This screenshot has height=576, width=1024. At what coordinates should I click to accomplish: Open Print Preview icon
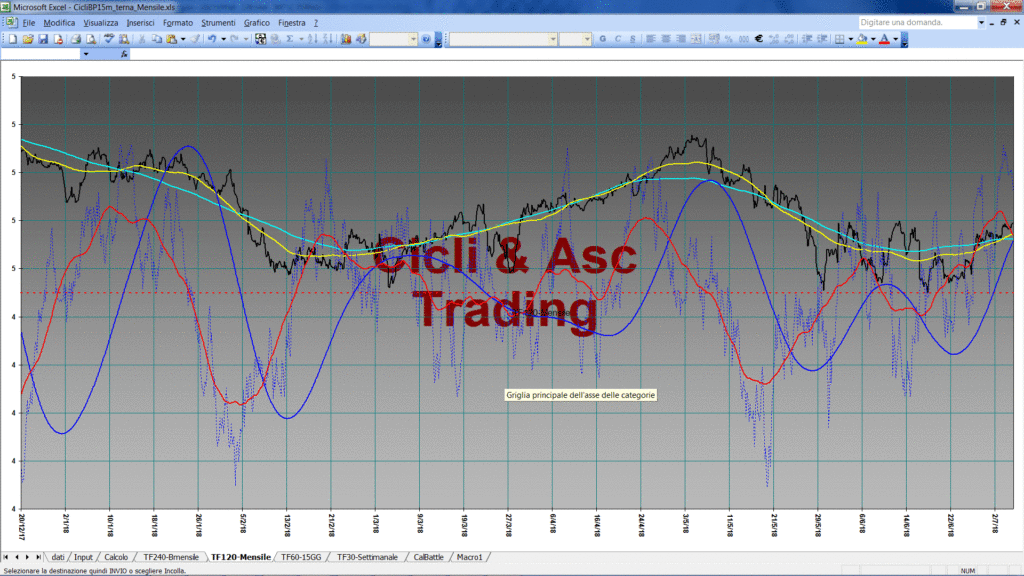pos(91,39)
